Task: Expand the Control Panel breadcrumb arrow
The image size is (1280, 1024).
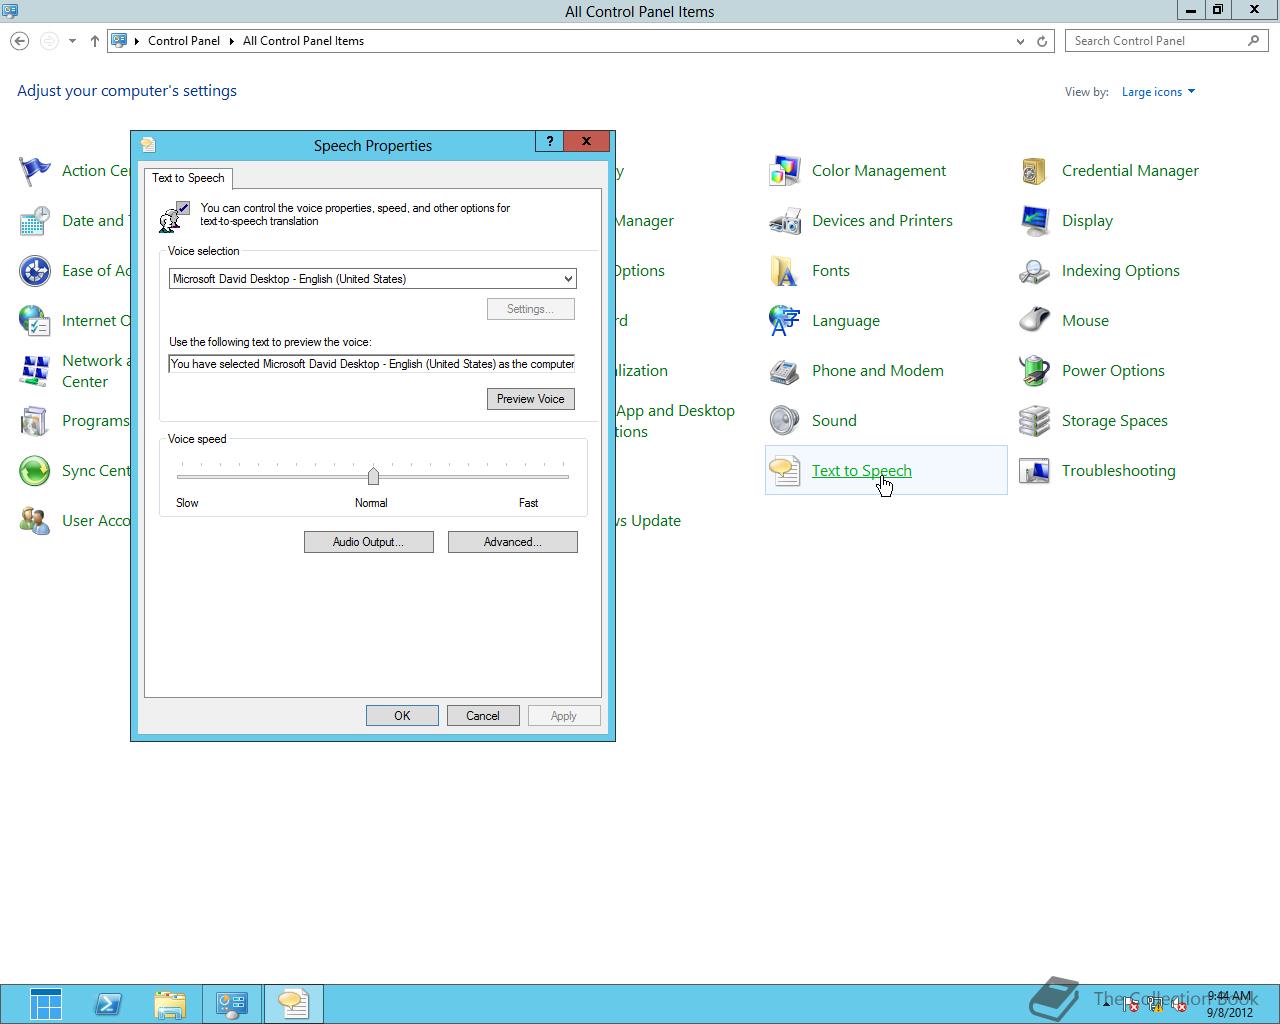Action: 232,41
